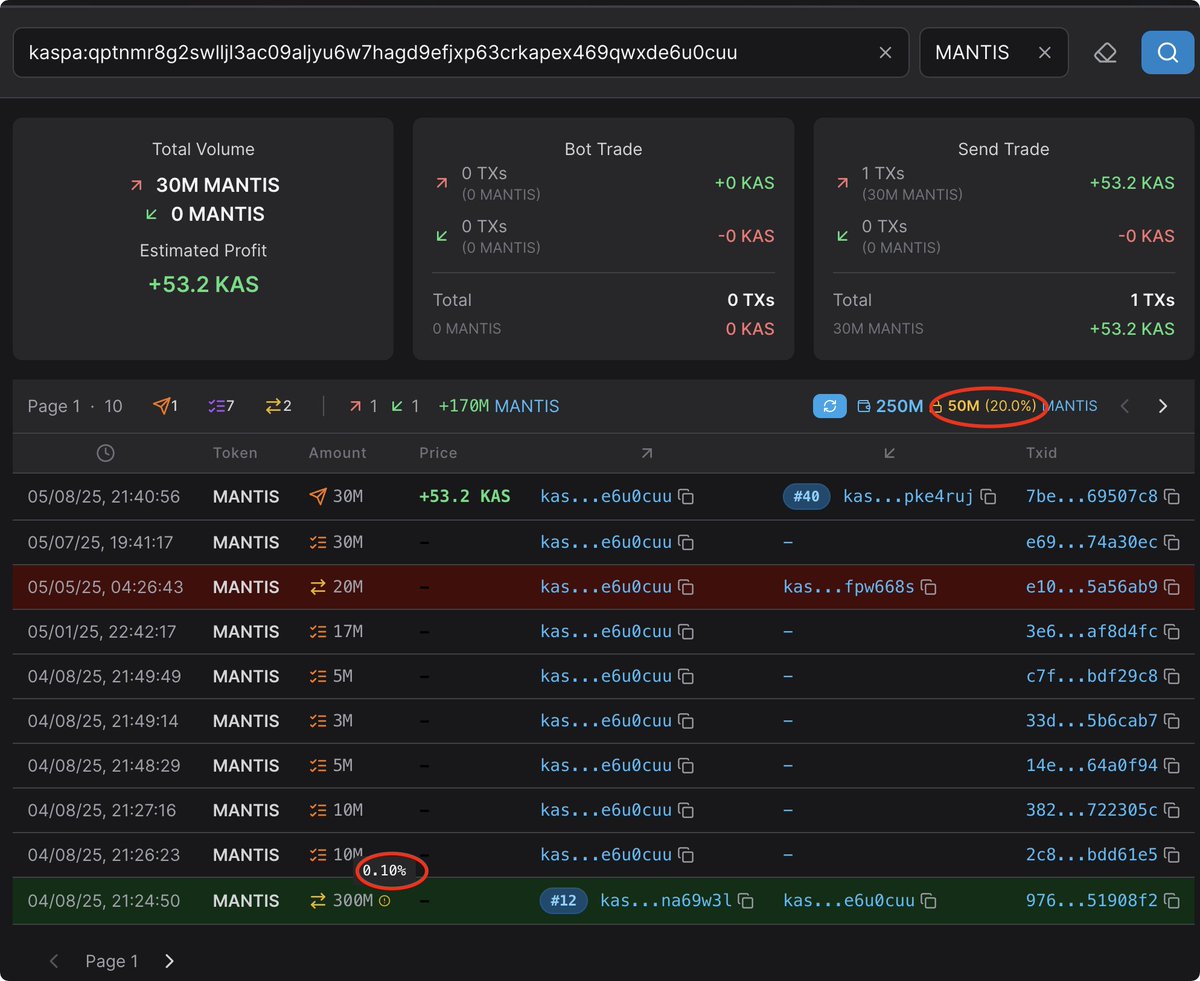Click the Price column header
The height and width of the screenshot is (981, 1200).
pos(438,453)
